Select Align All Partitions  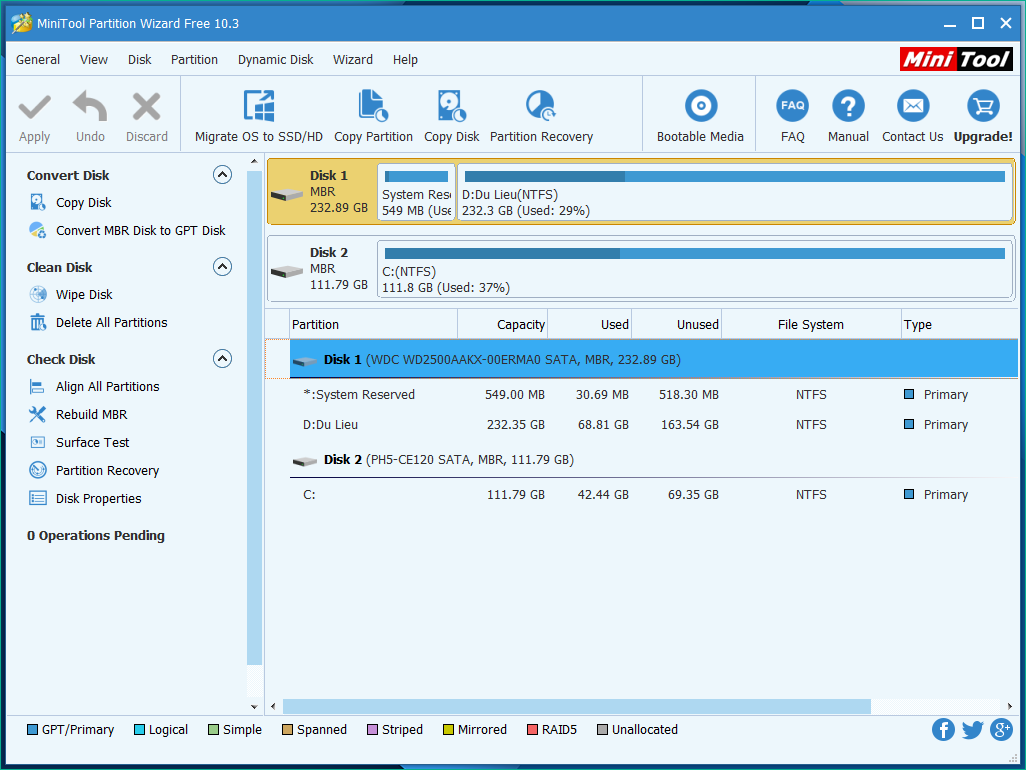pyautogui.click(x=108, y=387)
